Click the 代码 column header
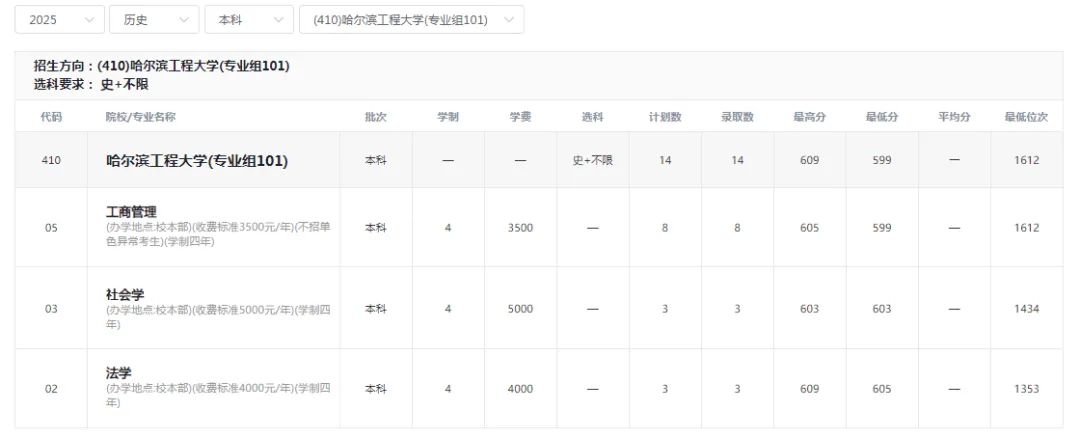The height and width of the screenshot is (438, 1080). point(51,117)
